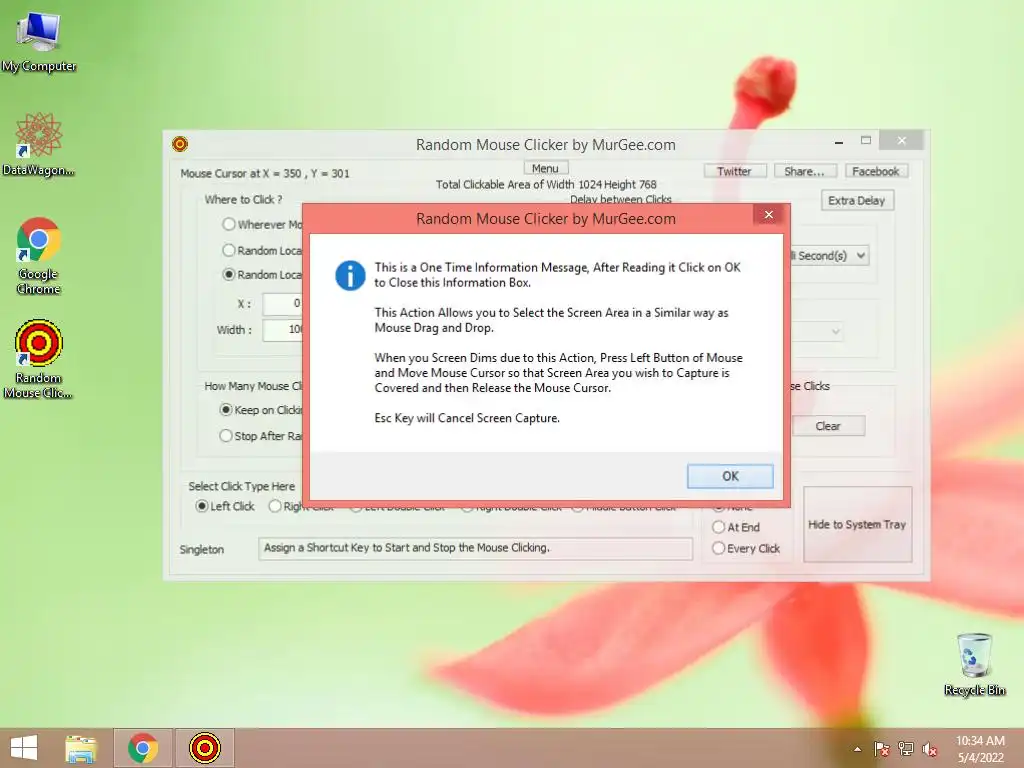The height and width of the screenshot is (768, 1024).
Task: Select the Every Click radio option
Action: tap(719, 548)
